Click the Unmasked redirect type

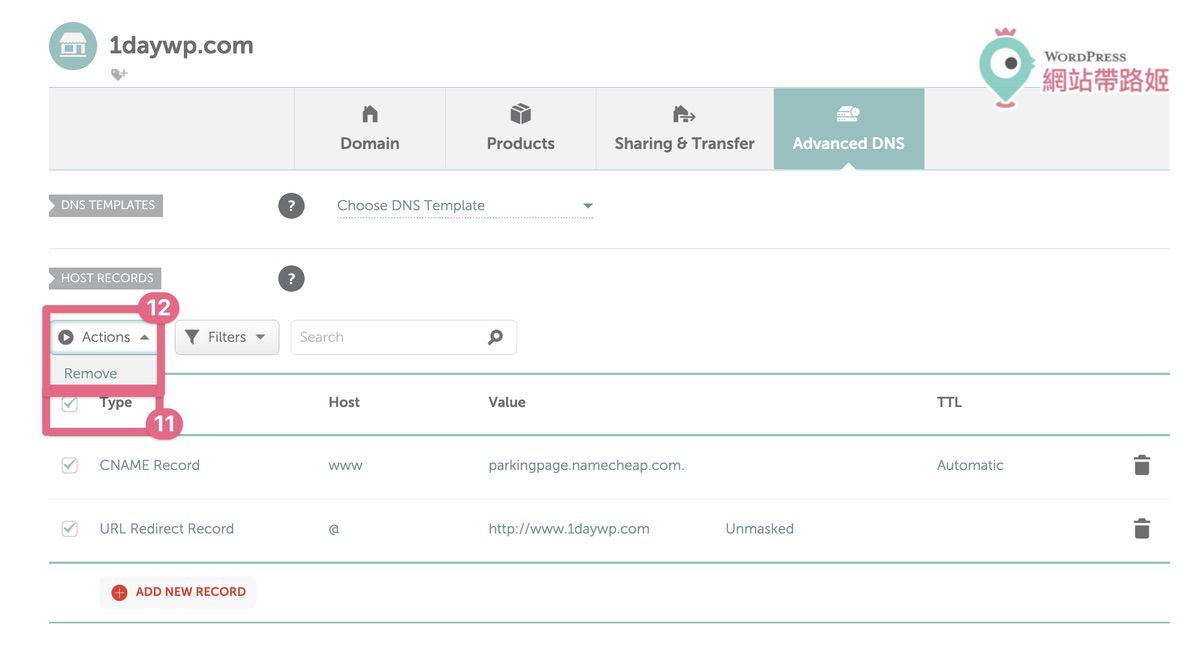tap(760, 529)
